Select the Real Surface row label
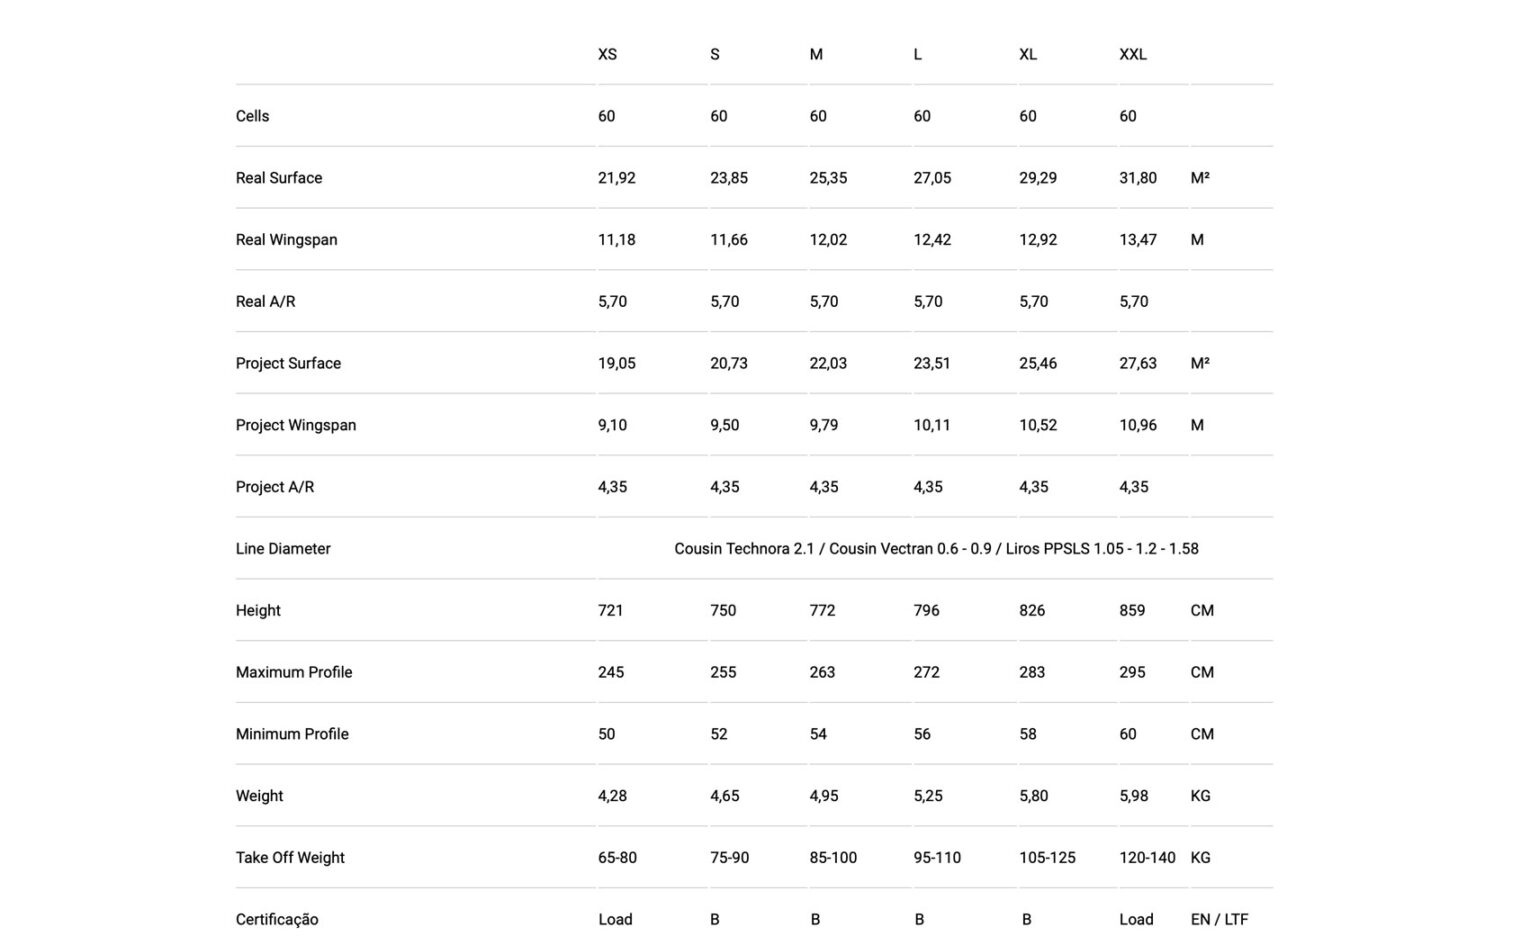 pos(279,178)
